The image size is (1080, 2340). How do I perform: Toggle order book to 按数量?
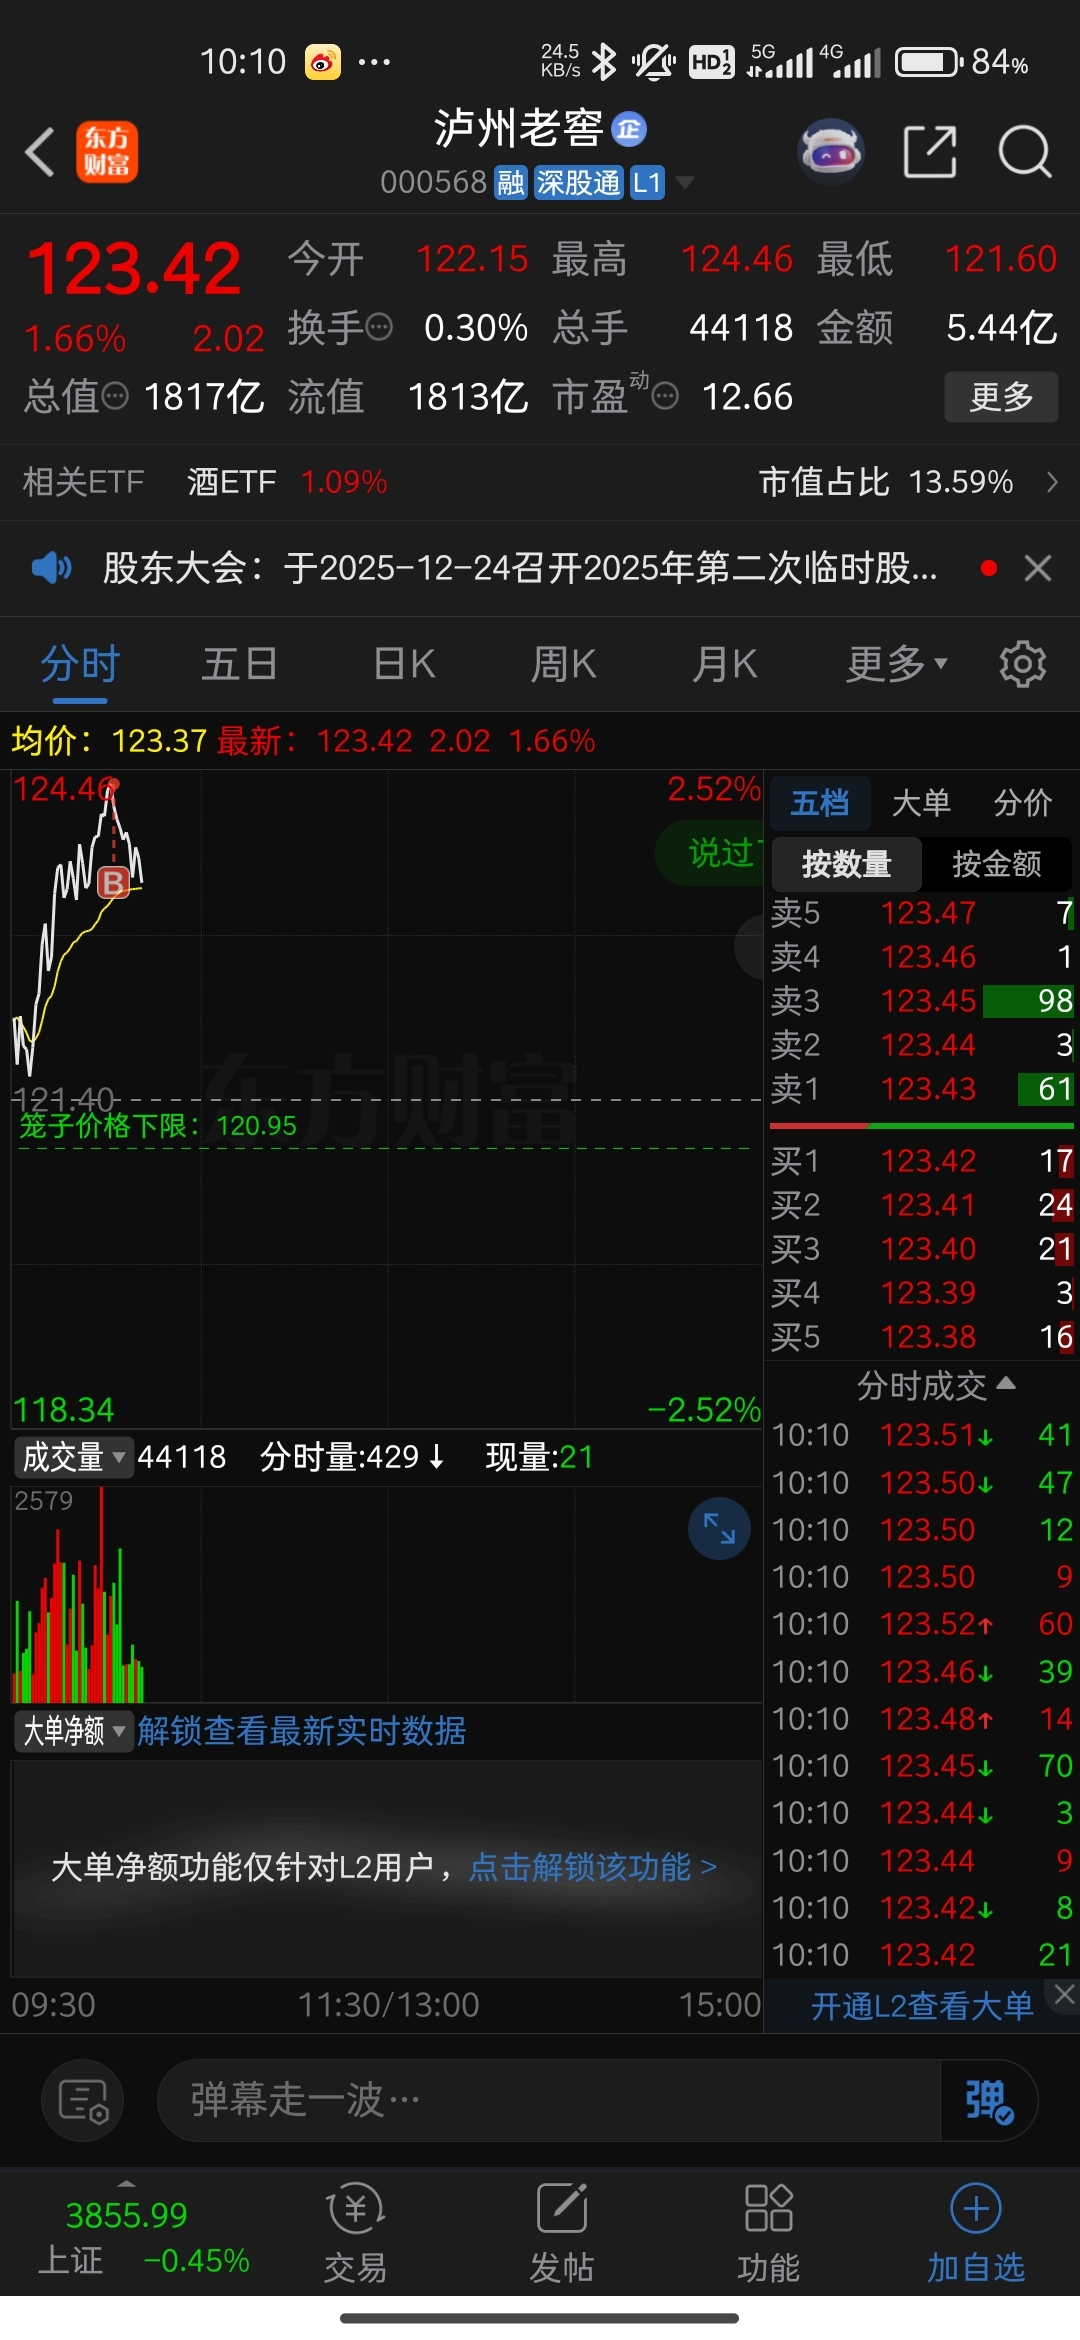(846, 864)
